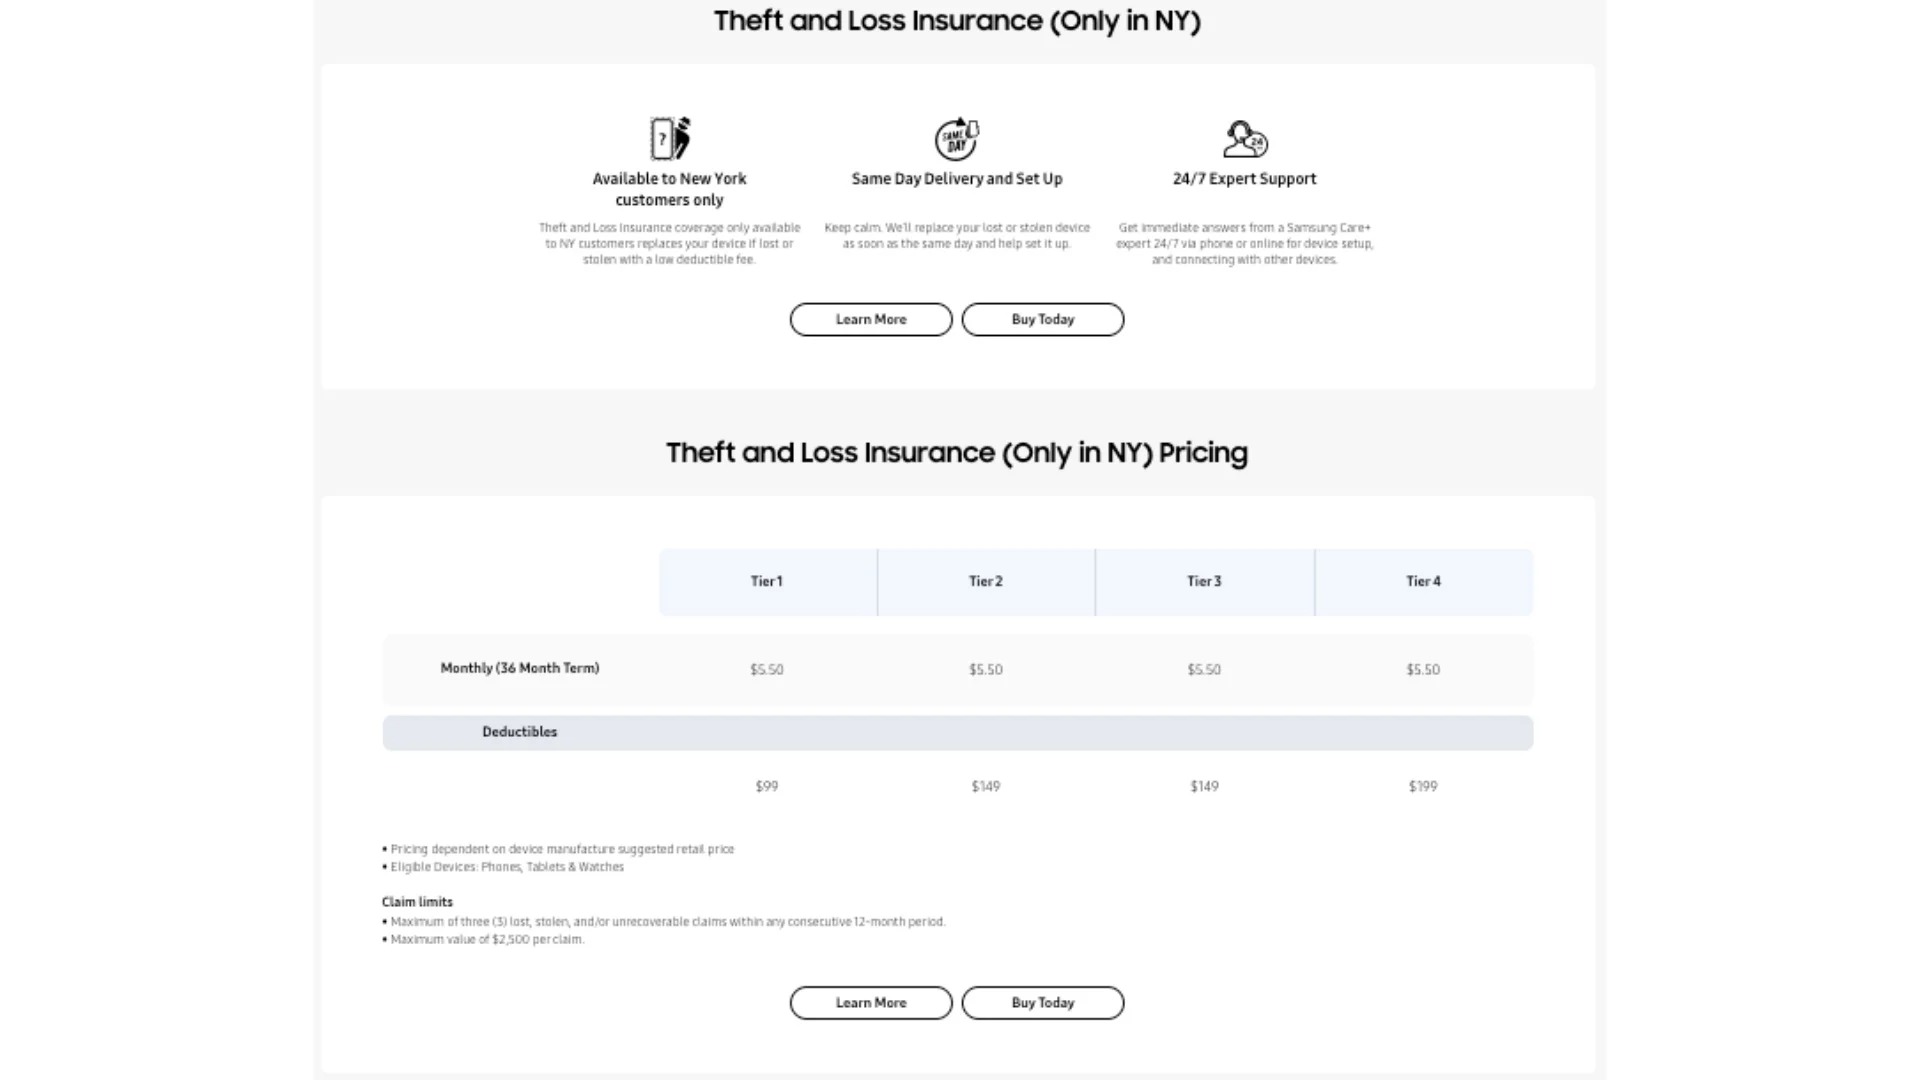Image resolution: width=1920 pixels, height=1080 pixels.
Task: Click the Deductibles section bar
Action: [957, 732]
